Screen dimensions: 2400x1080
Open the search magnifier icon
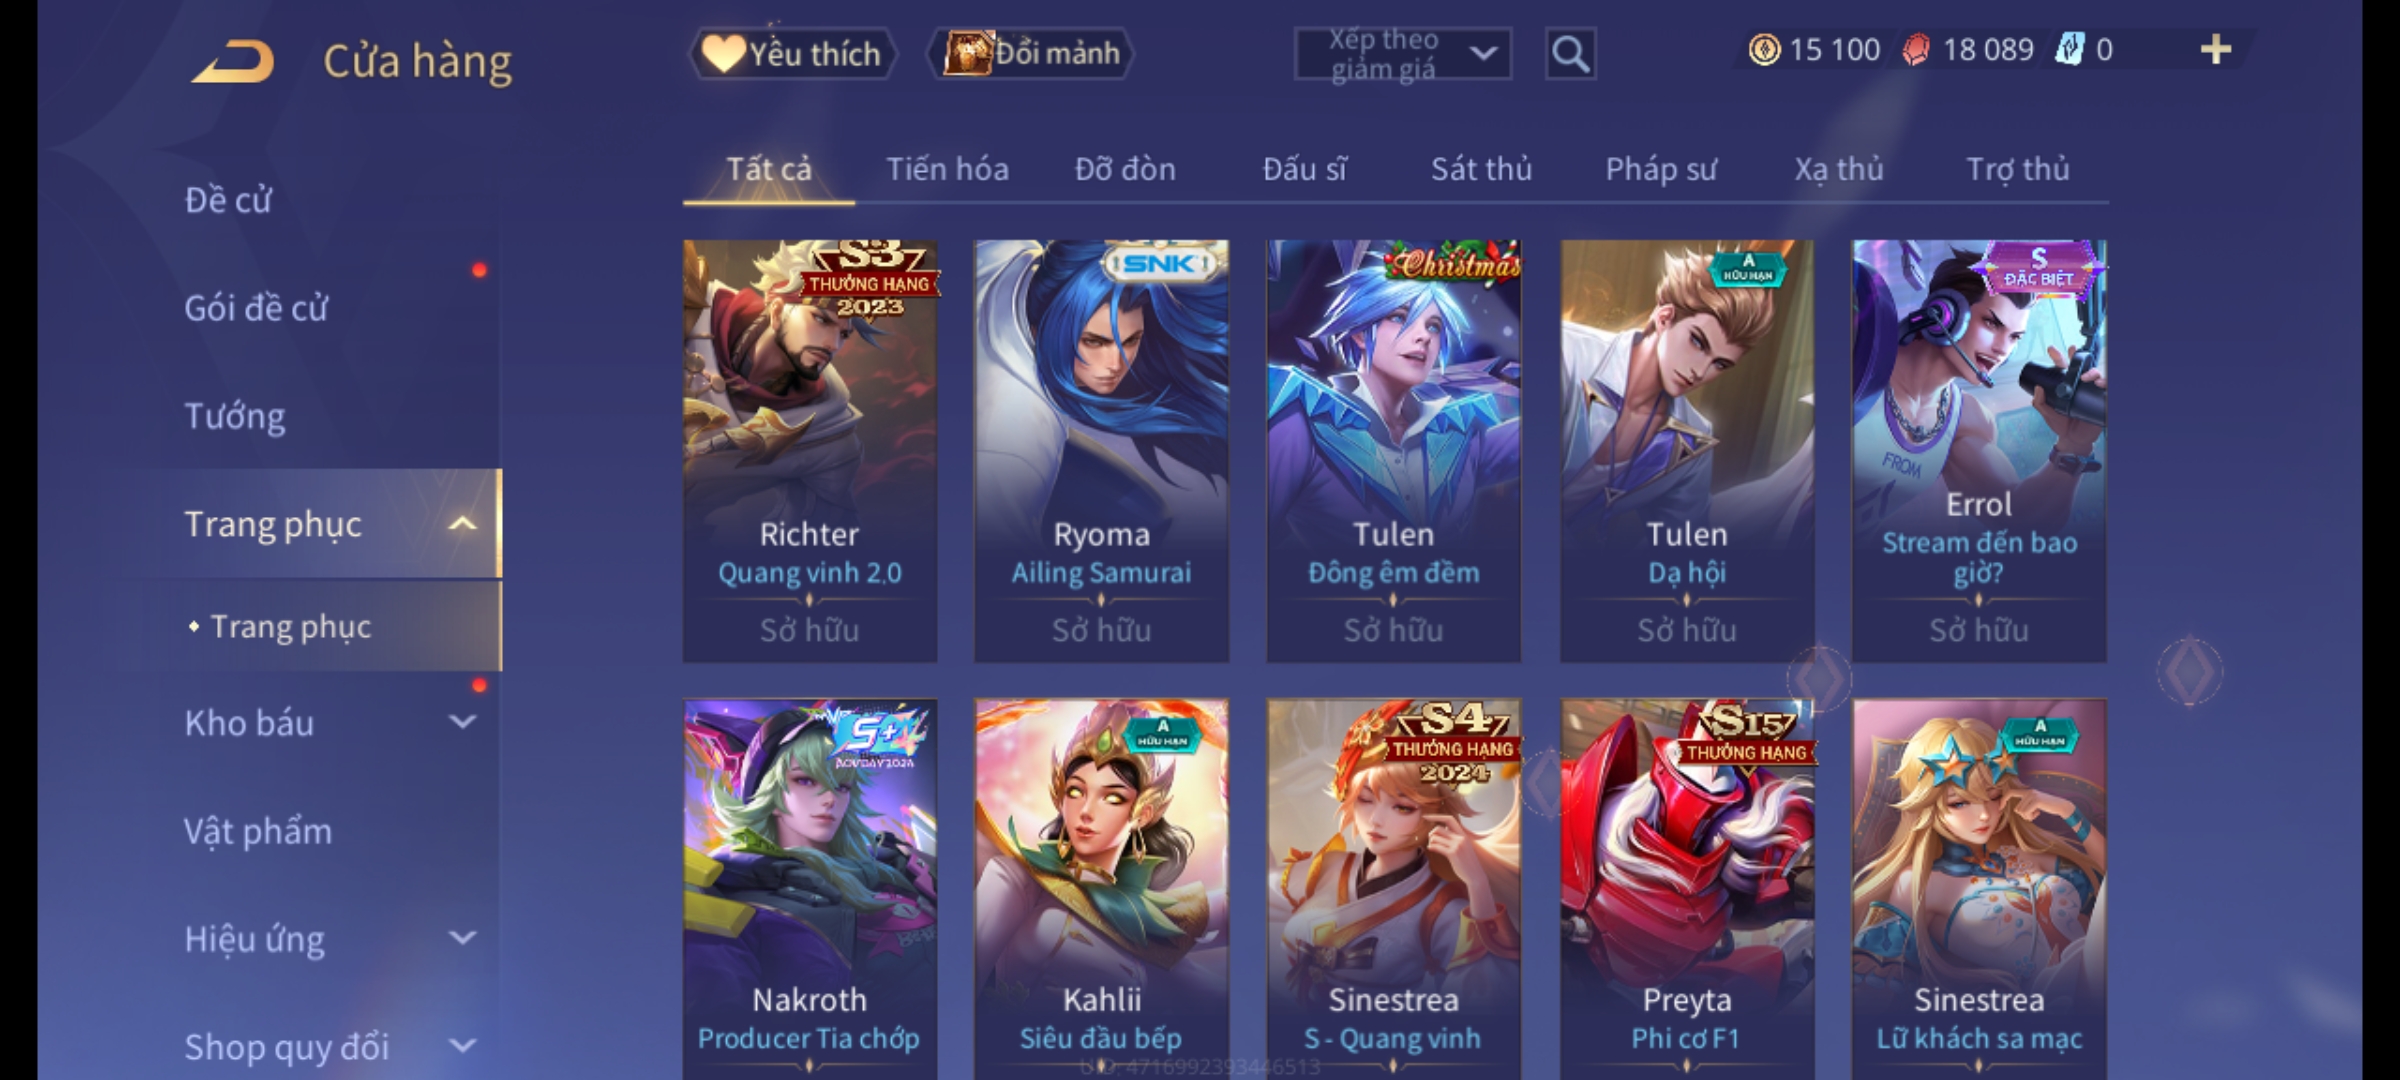pyautogui.click(x=1570, y=54)
